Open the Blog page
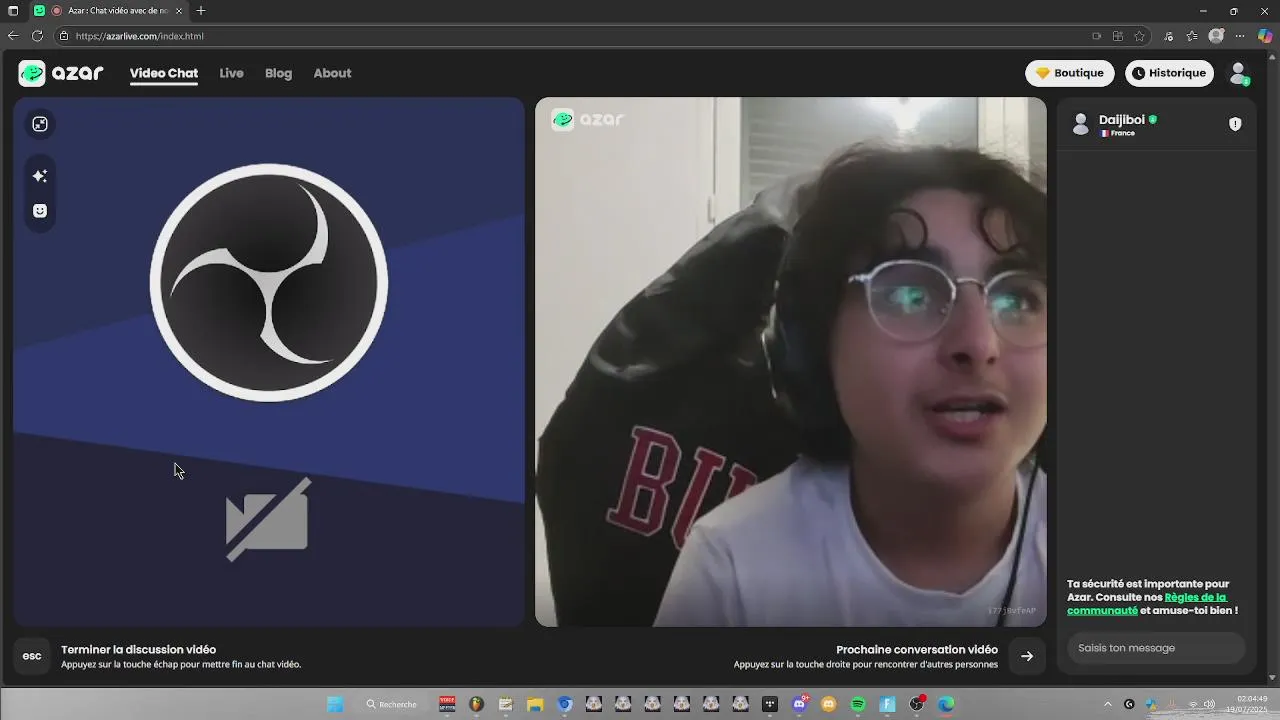This screenshot has width=1280, height=720. coord(278,73)
